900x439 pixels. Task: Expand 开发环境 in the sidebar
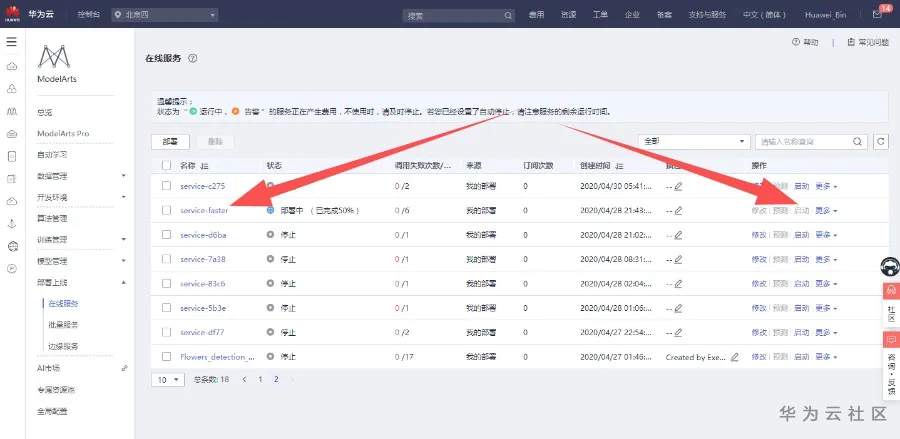(123, 197)
